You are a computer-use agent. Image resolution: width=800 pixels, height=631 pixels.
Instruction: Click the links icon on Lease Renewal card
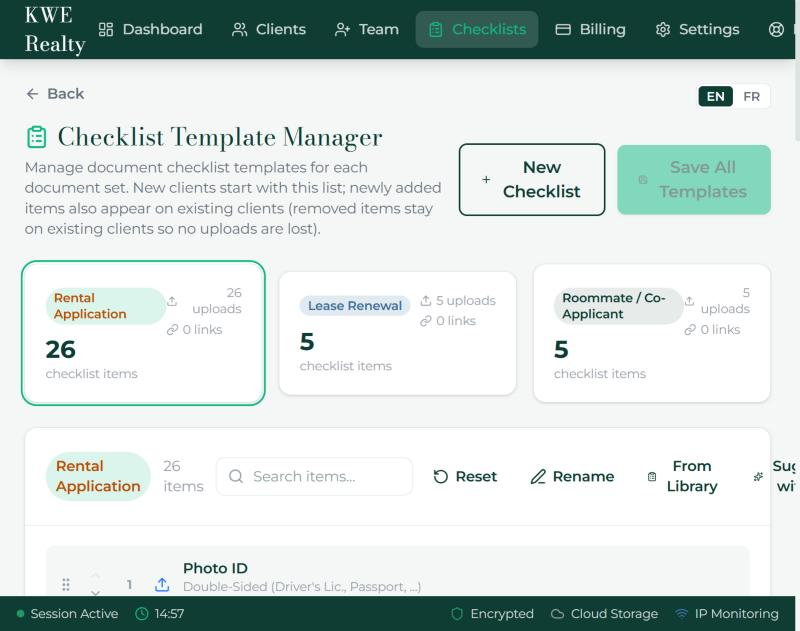[426, 321]
